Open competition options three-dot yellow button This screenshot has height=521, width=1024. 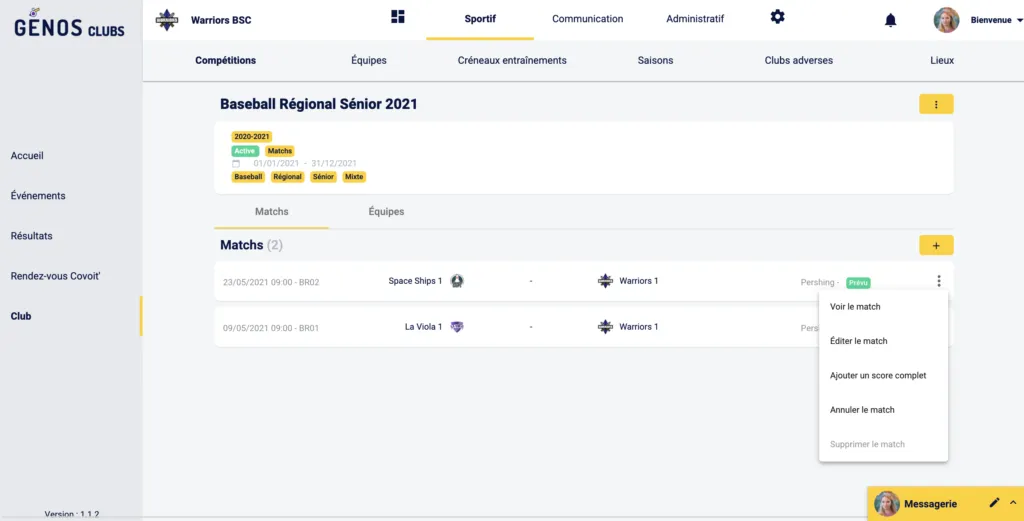(x=936, y=104)
